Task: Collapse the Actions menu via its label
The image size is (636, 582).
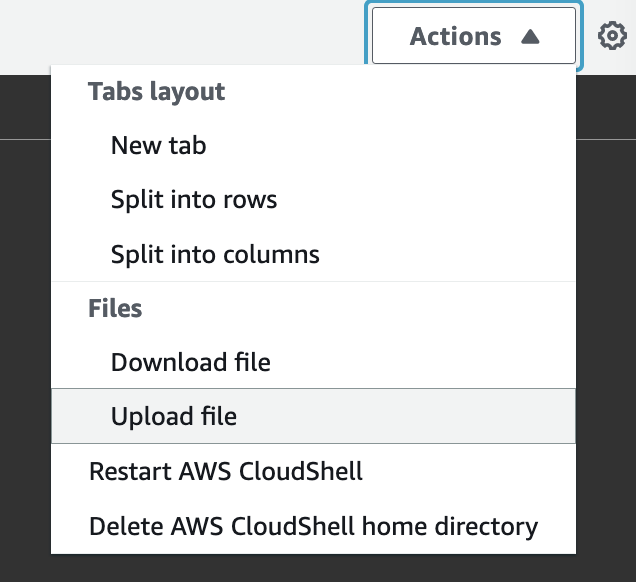Action: tap(455, 37)
